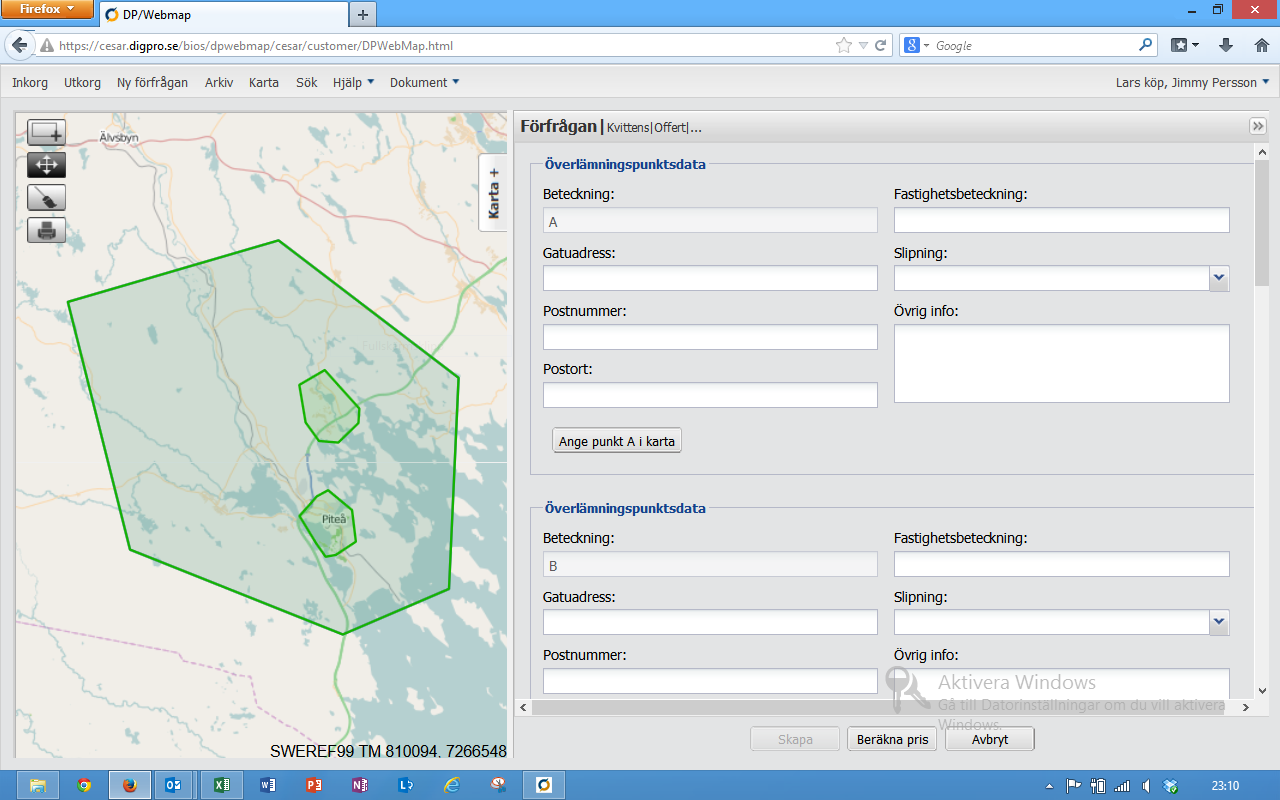The image size is (1280, 800).
Task: Open the bookmarks list button
Action: (x=1185, y=45)
